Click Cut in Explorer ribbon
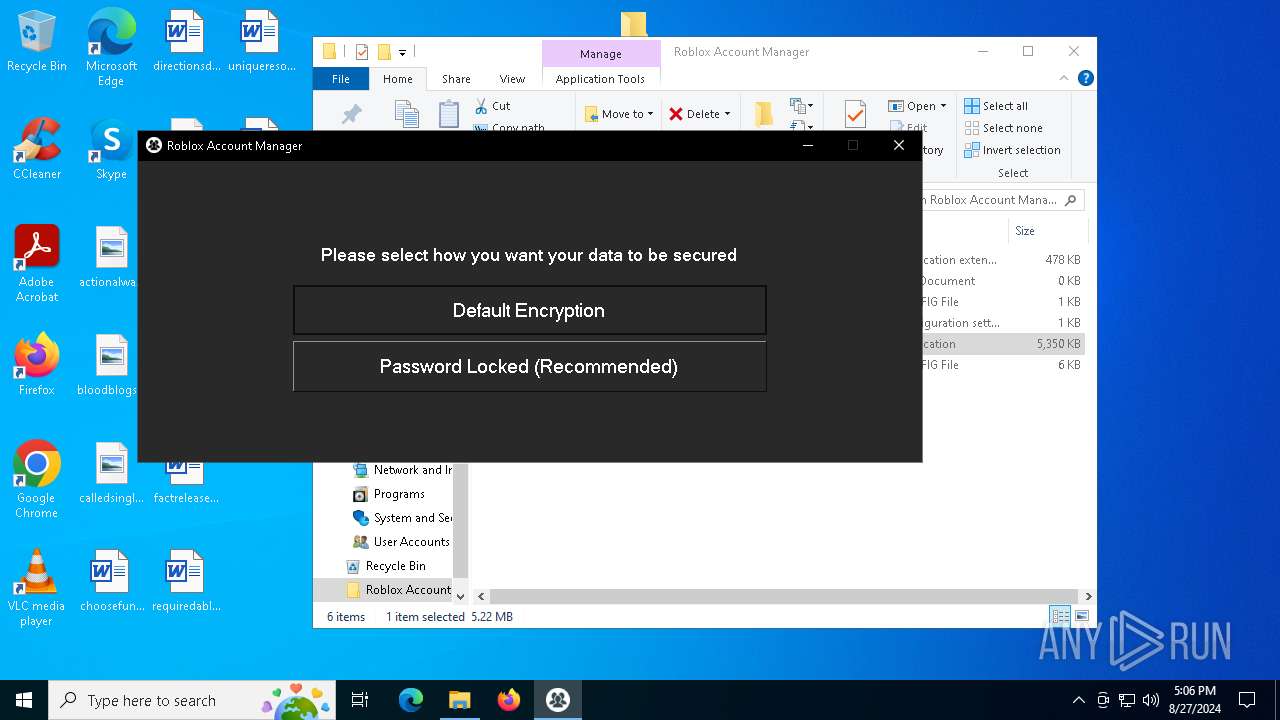This screenshot has width=1280, height=720. (x=492, y=105)
